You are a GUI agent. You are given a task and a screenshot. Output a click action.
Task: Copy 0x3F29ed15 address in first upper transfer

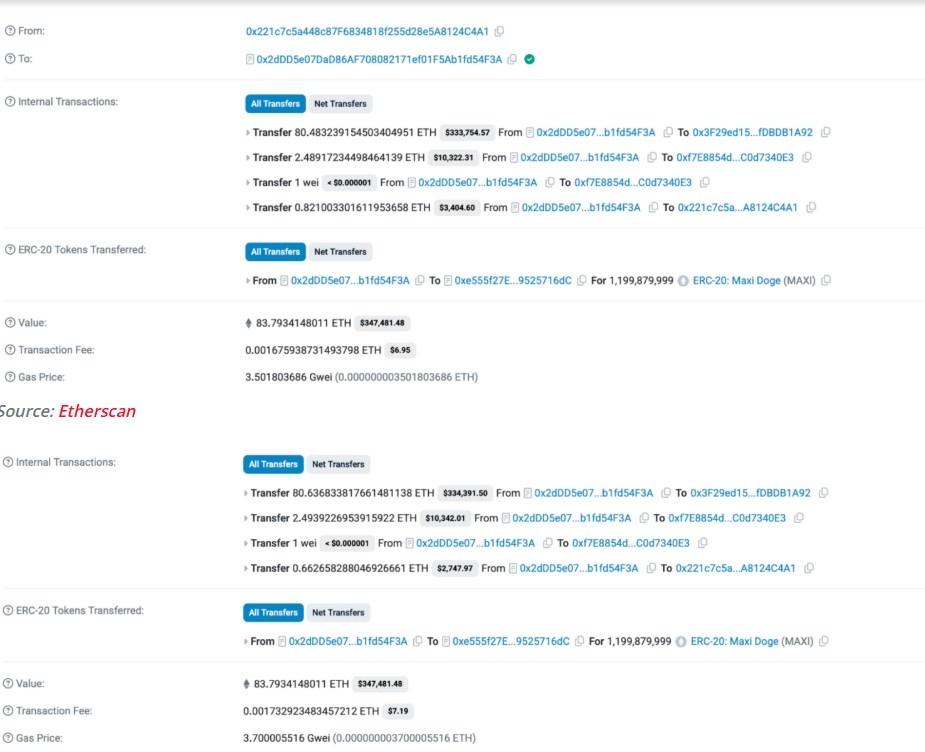click(x=826, y=132)
